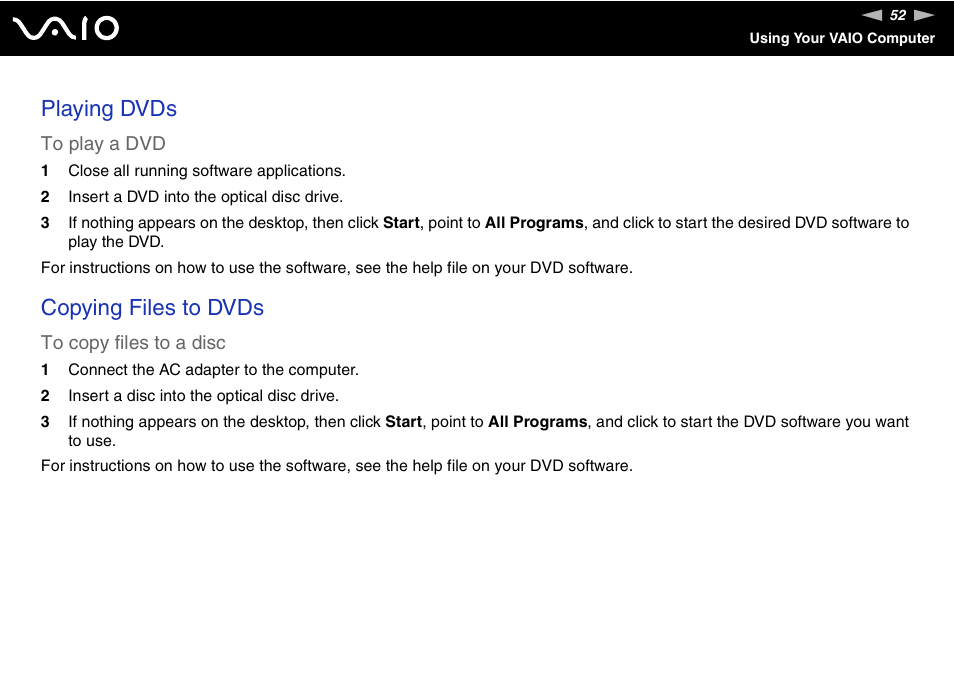
Task: Click 'Insert a disc into the optical disc drive.'
Action: click(203, 396)
